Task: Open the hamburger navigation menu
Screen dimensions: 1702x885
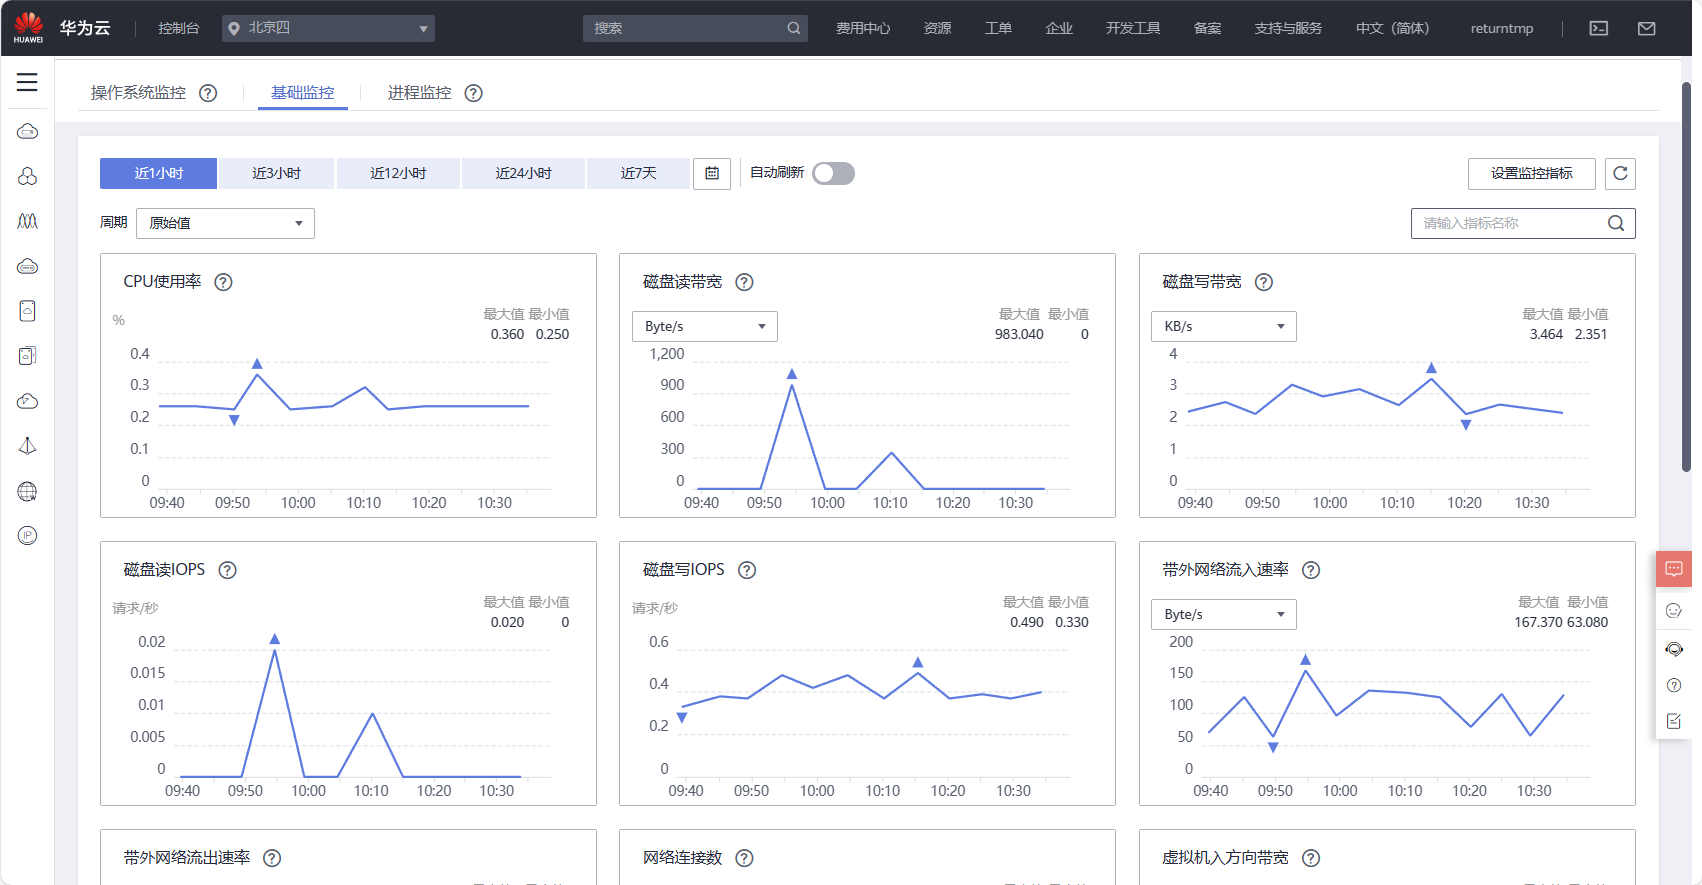Action: [27, 82]
